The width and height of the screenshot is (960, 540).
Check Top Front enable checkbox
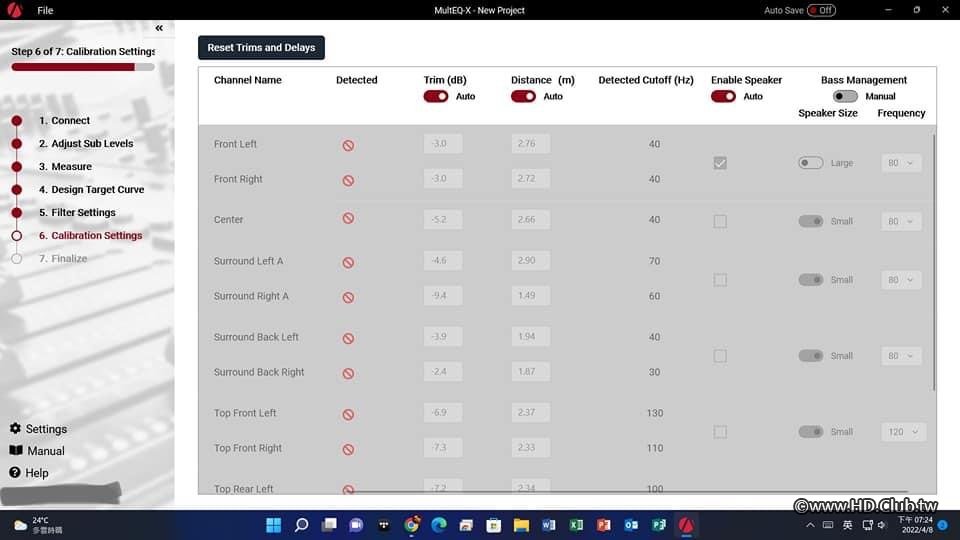[720, 432]
